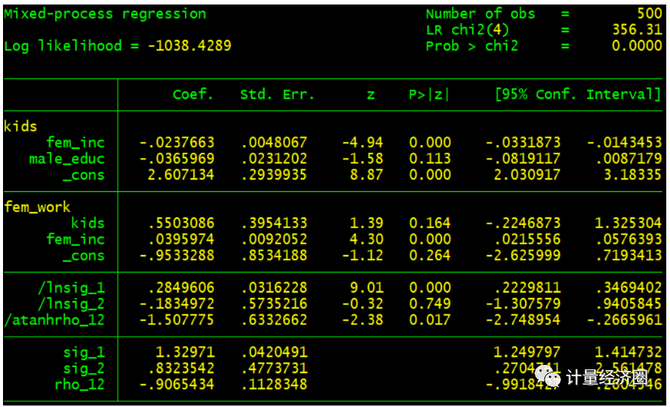Click the 'P>|z|' column header
This screenshot has width=670, height=407.
[429, 94]
